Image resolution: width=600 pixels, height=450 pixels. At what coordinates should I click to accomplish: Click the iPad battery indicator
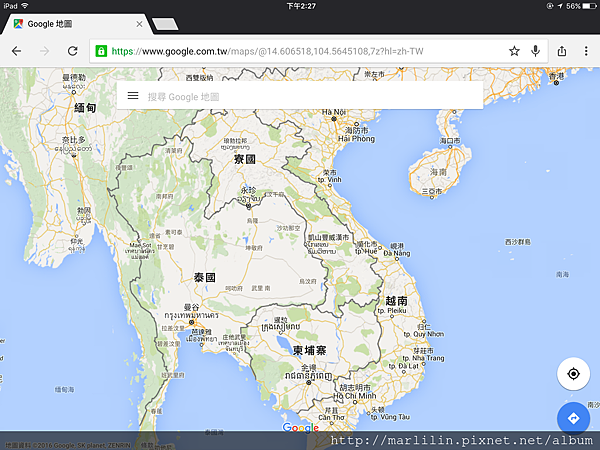pyautogui.click(x=589, y=6)
